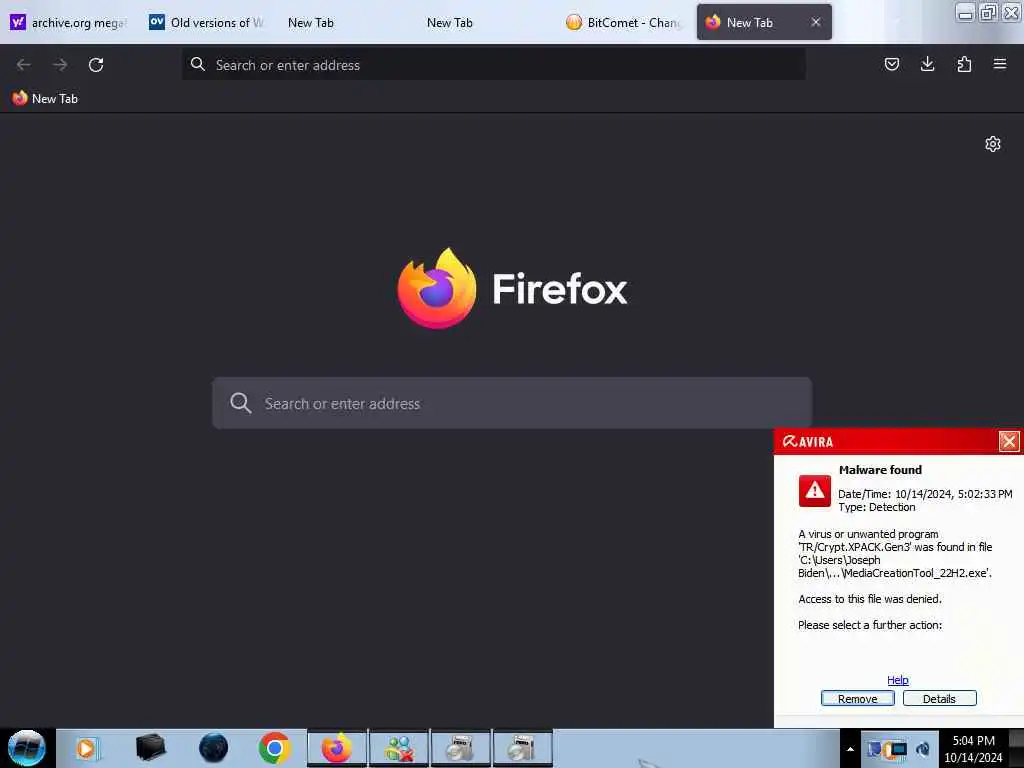Screen dimensions: 1024x768
Task: Open the Extensions puzzle icon
Action: point(964,64)
